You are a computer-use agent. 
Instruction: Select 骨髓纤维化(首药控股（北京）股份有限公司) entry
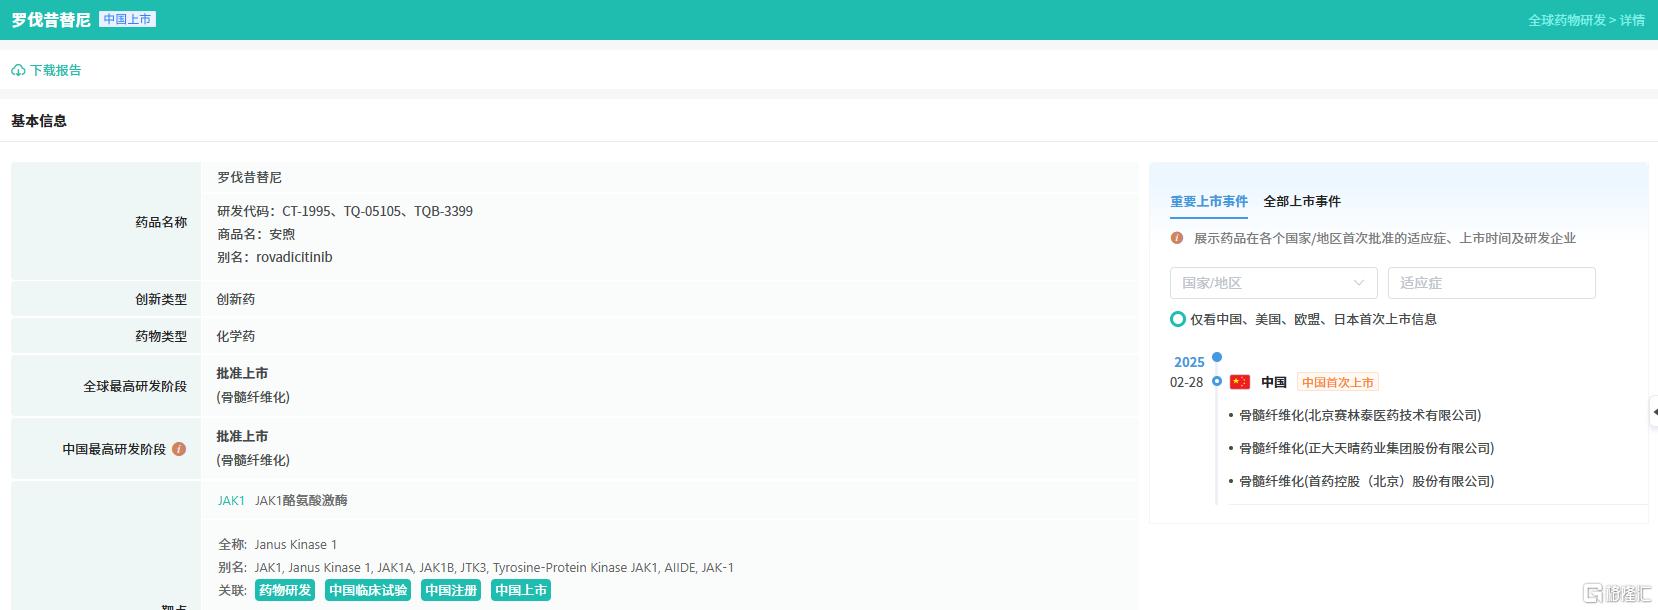(x=1366, y=481)
